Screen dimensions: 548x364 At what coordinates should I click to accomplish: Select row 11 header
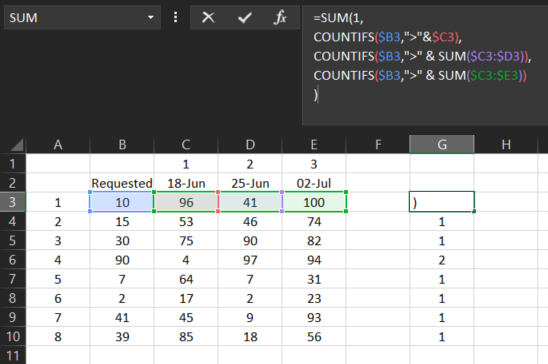13,355
